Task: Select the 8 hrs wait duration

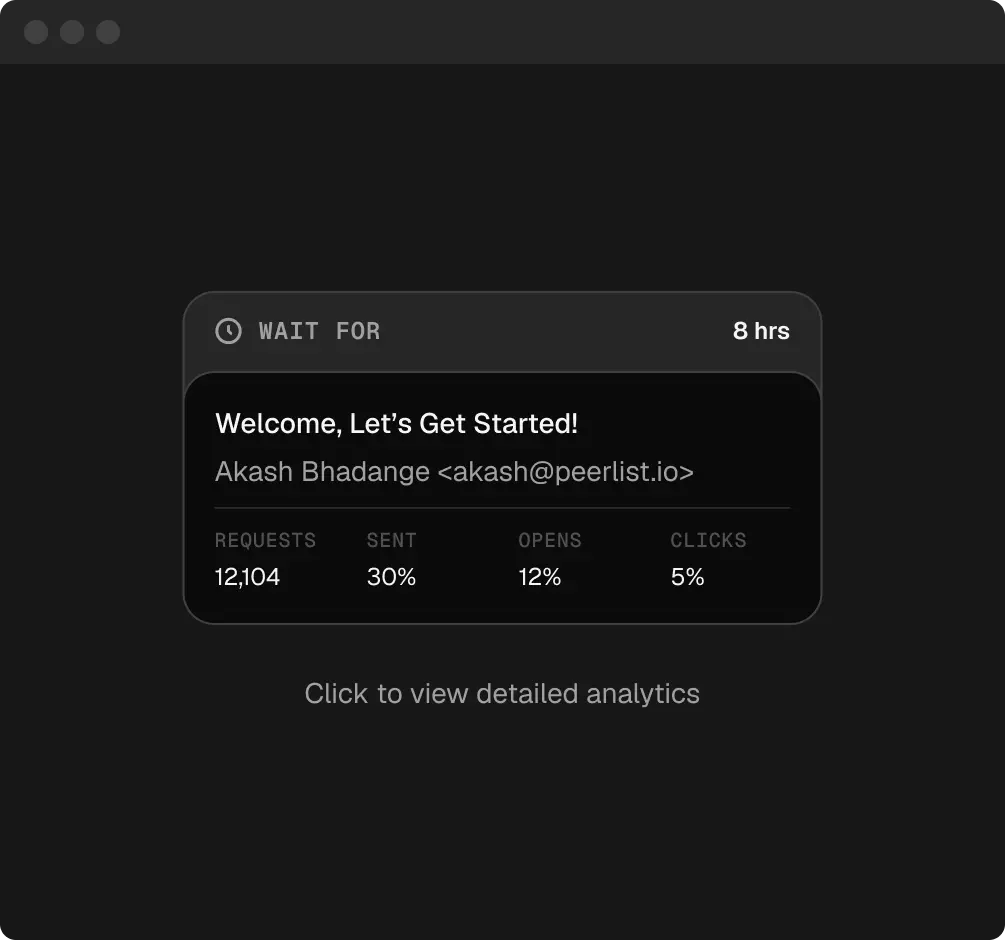Action: 761,331
